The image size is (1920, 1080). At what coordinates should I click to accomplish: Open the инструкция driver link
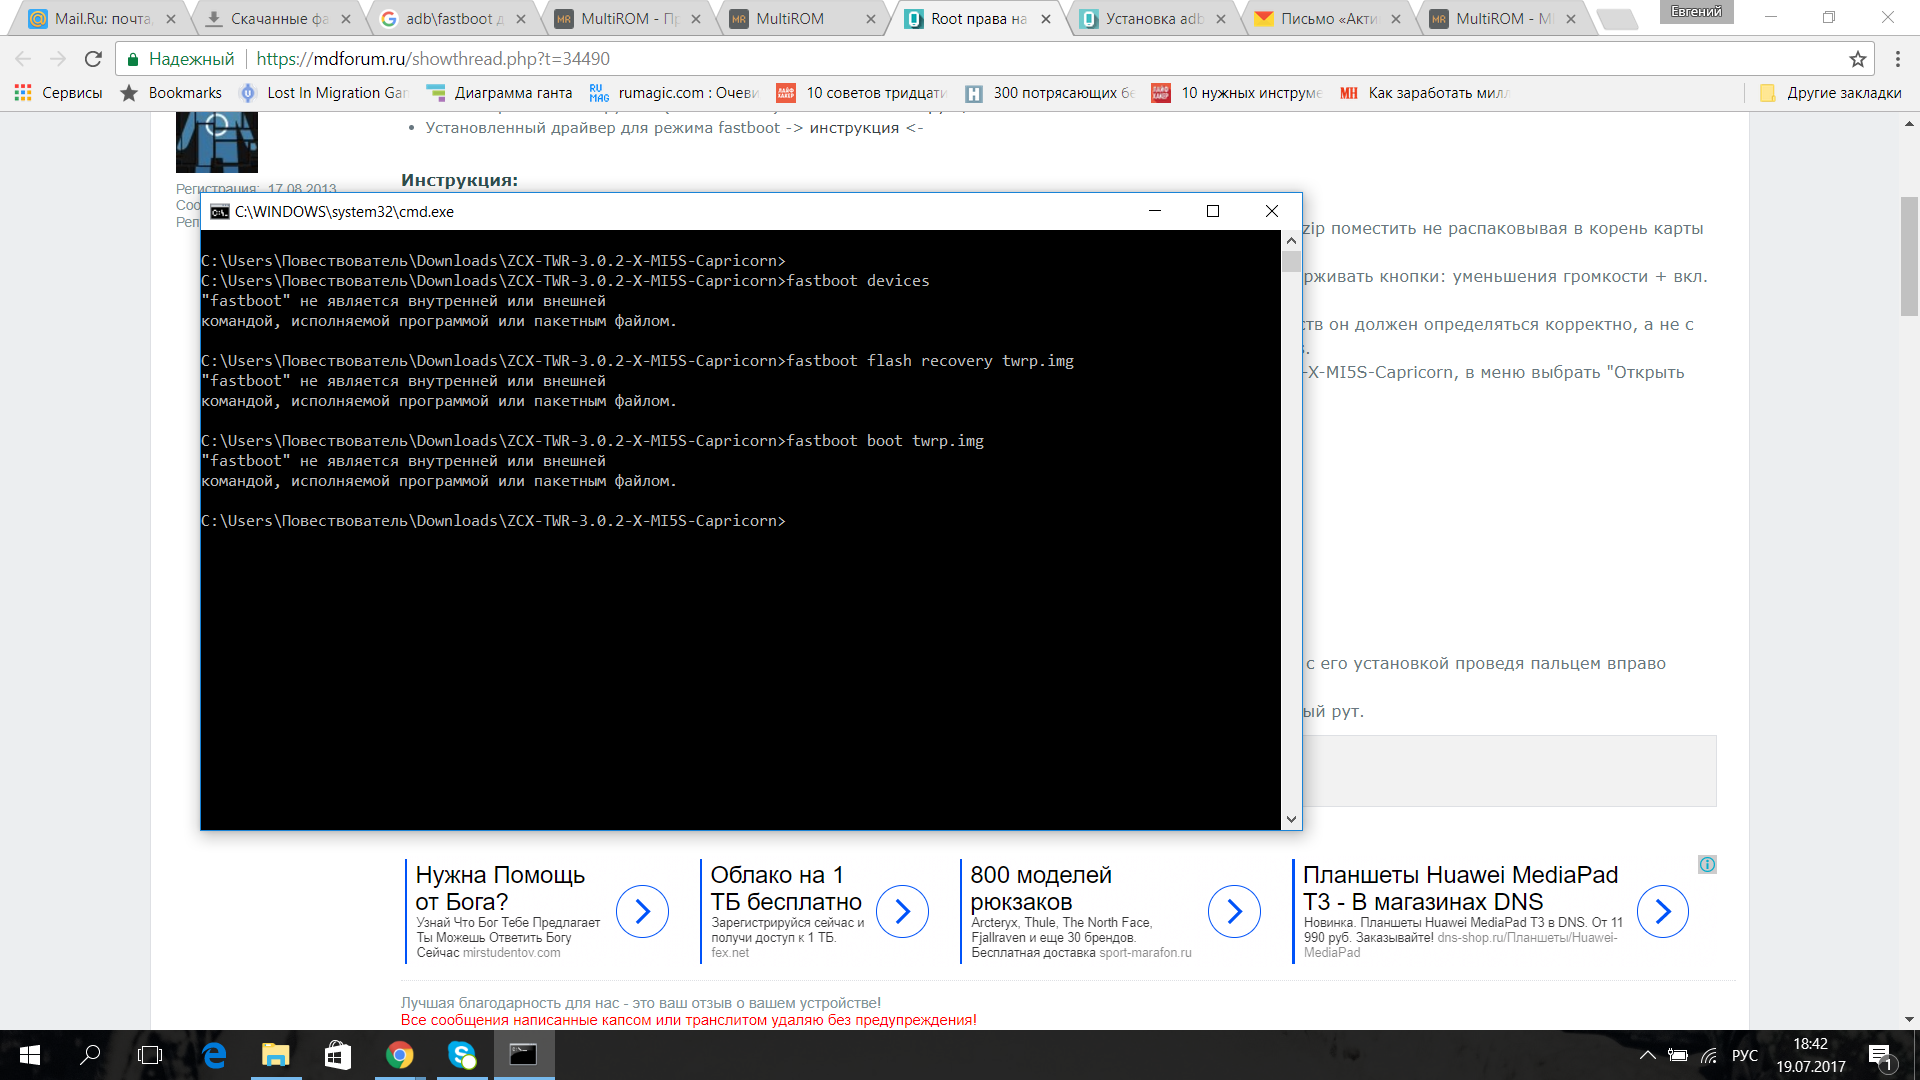click(x=854, y=128)
